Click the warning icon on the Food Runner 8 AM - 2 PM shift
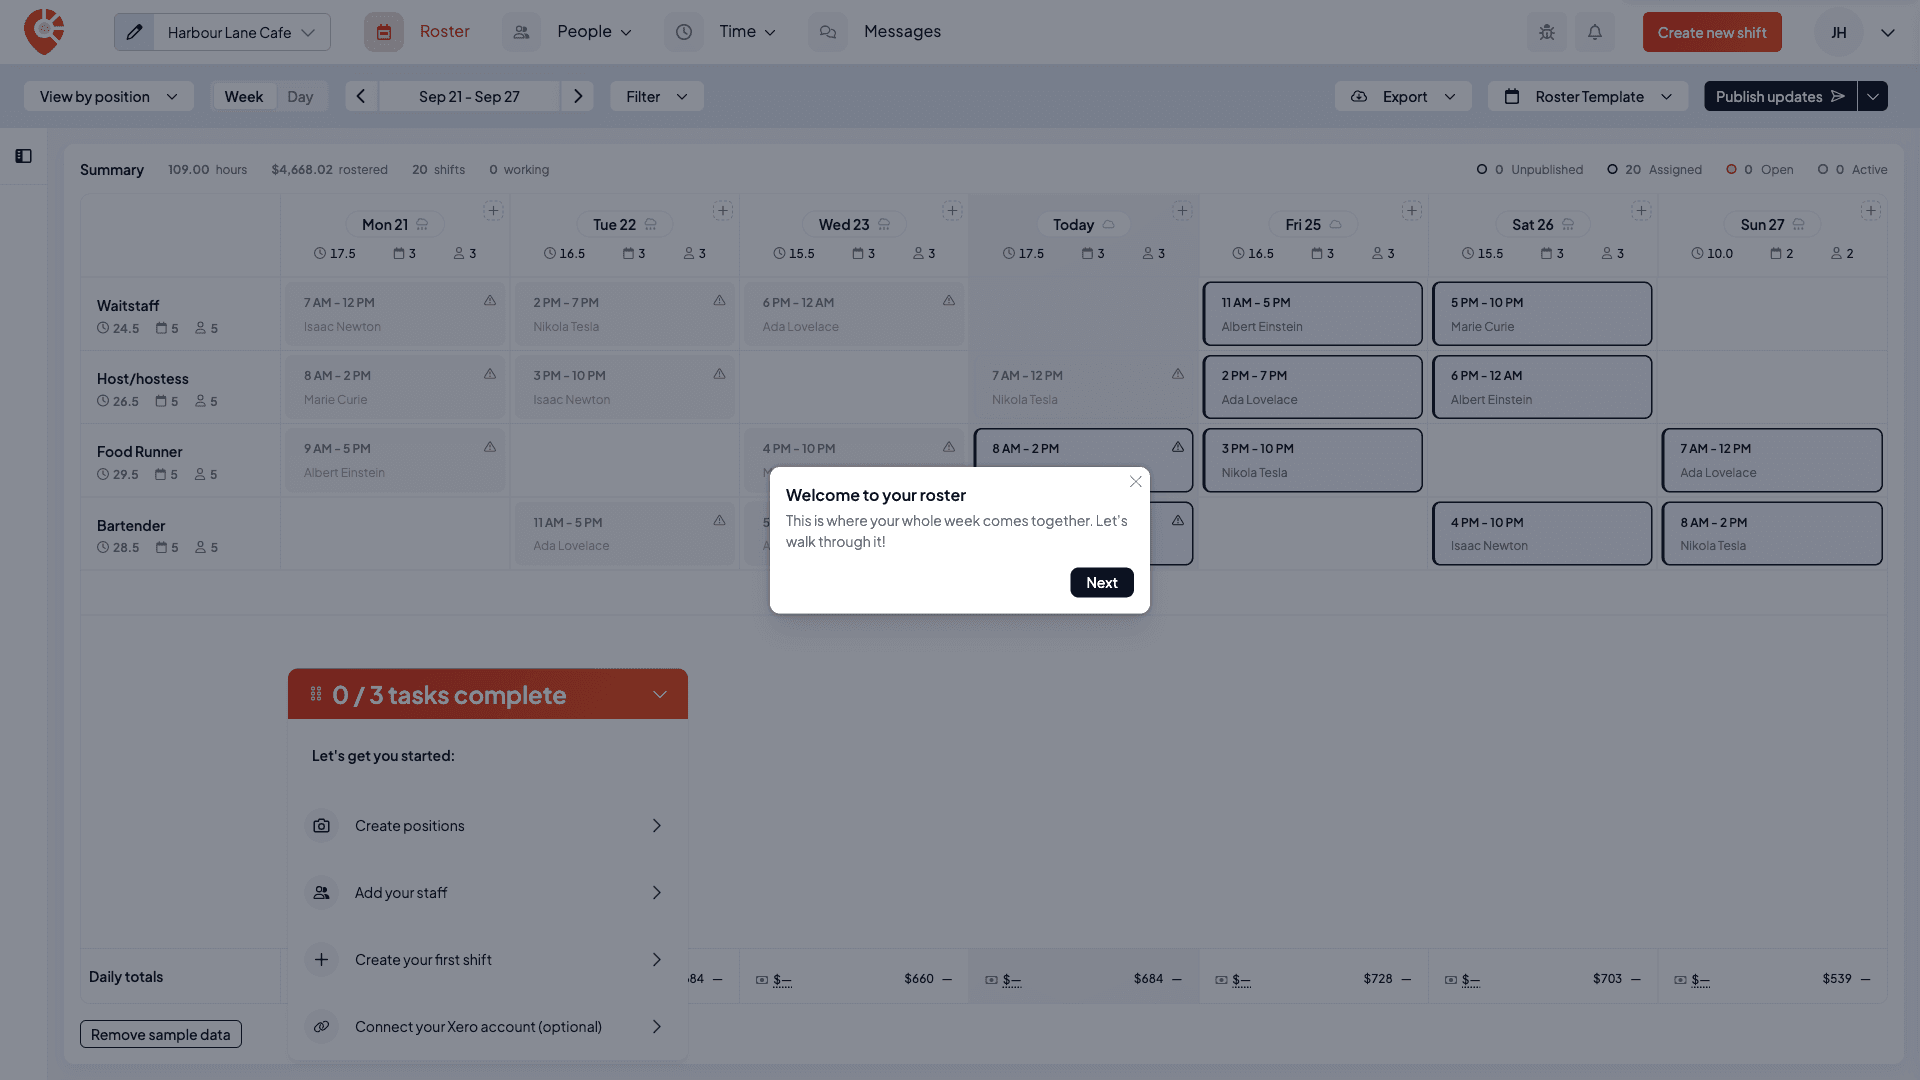This screenshot has width=1920, height=1080. click(x=1178, y=447)
